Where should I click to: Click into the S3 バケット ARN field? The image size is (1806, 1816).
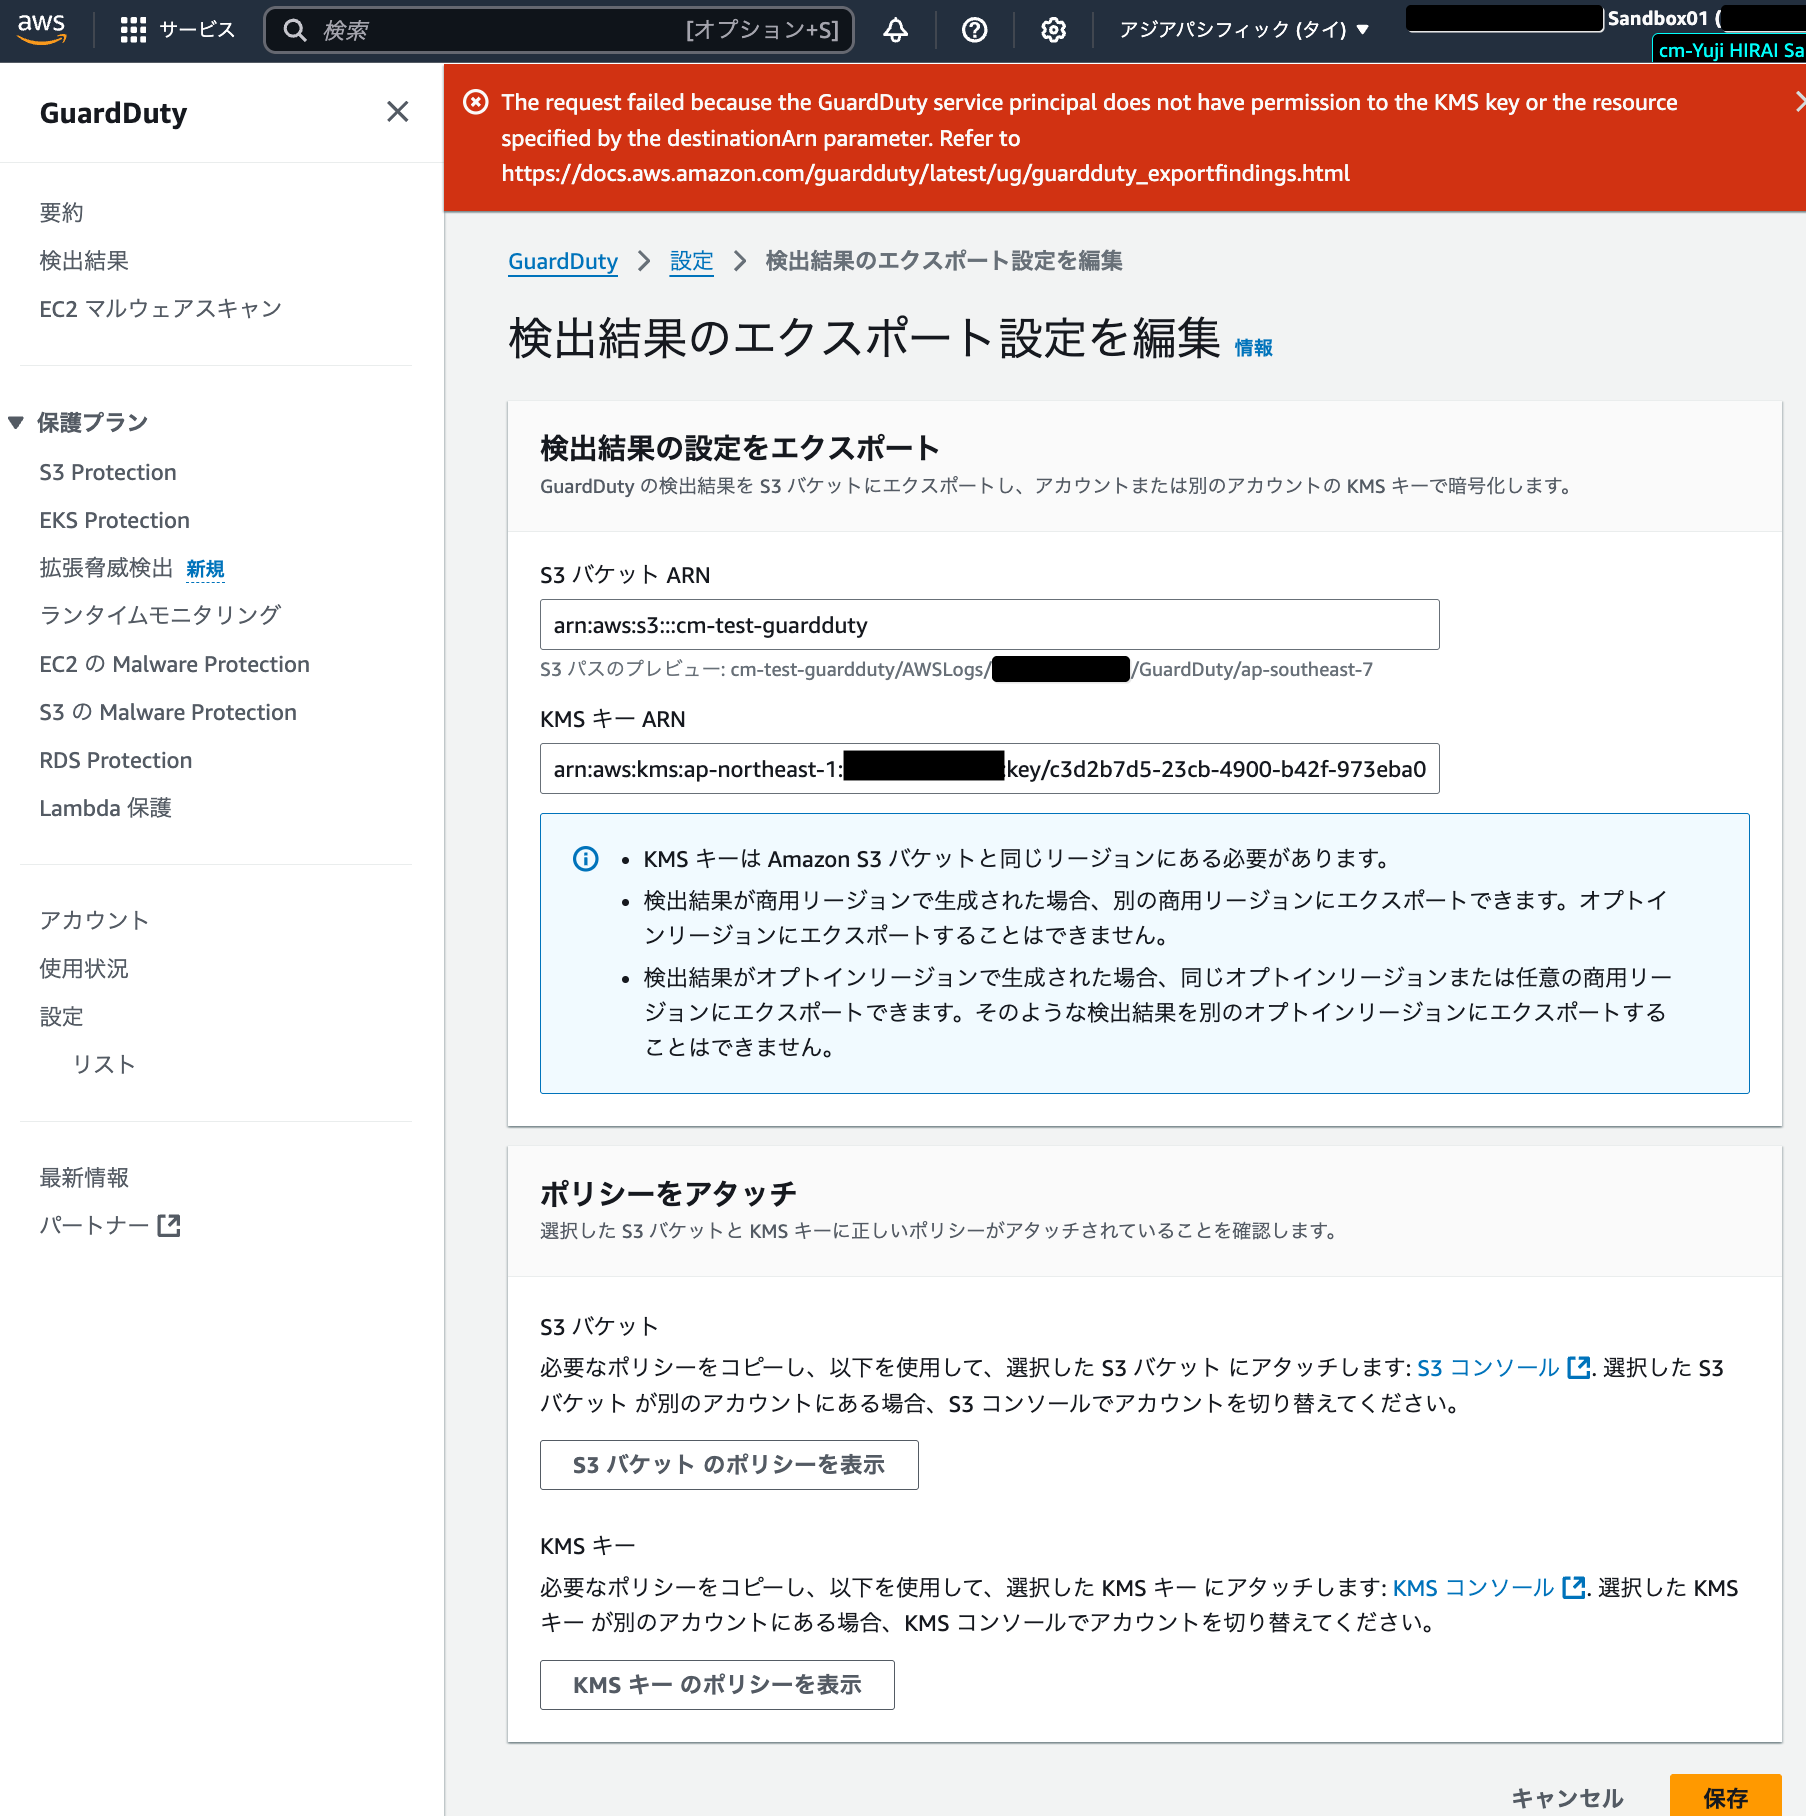pos(990,625)
